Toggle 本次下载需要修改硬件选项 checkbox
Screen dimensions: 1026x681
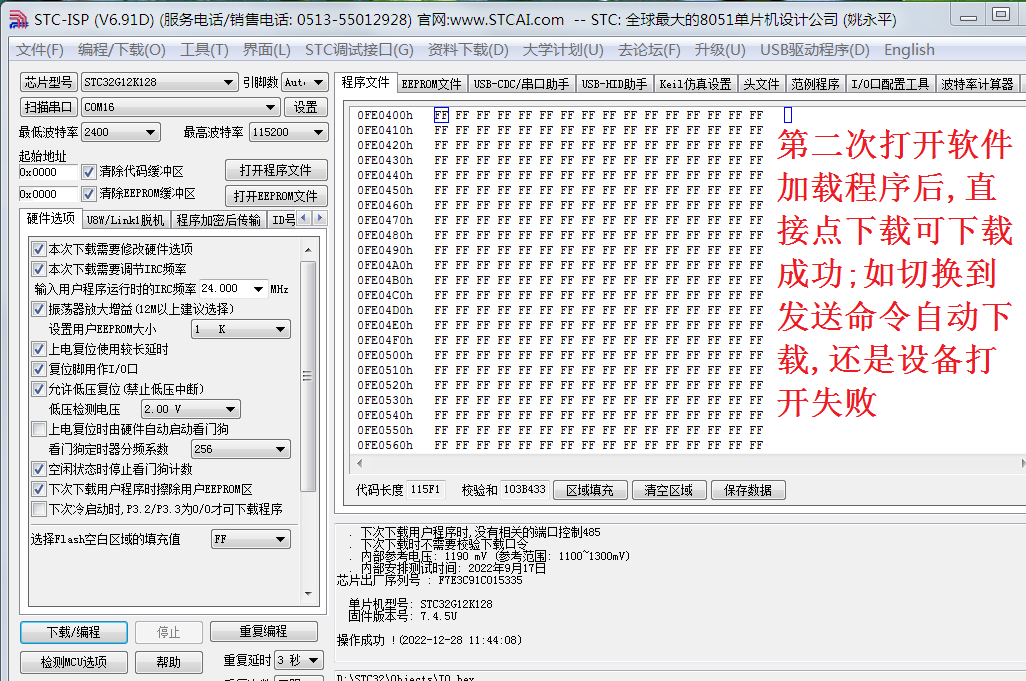pos(39,249)
